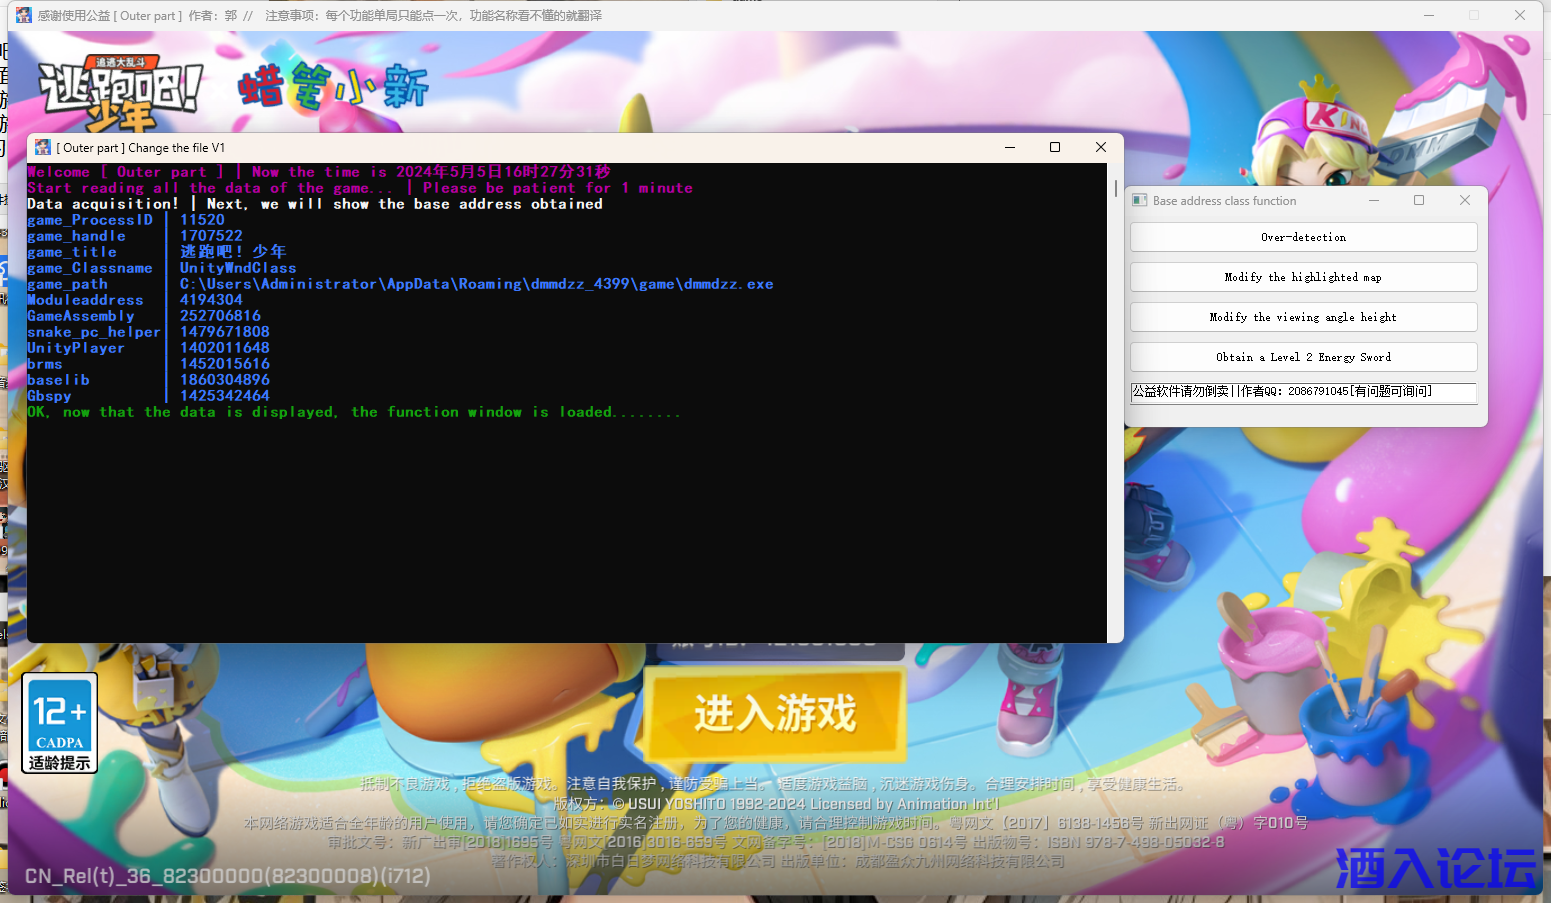Click the 蜡笔小新 collaboration logo
1551x903 pixels.
click(x=333, y=87)
